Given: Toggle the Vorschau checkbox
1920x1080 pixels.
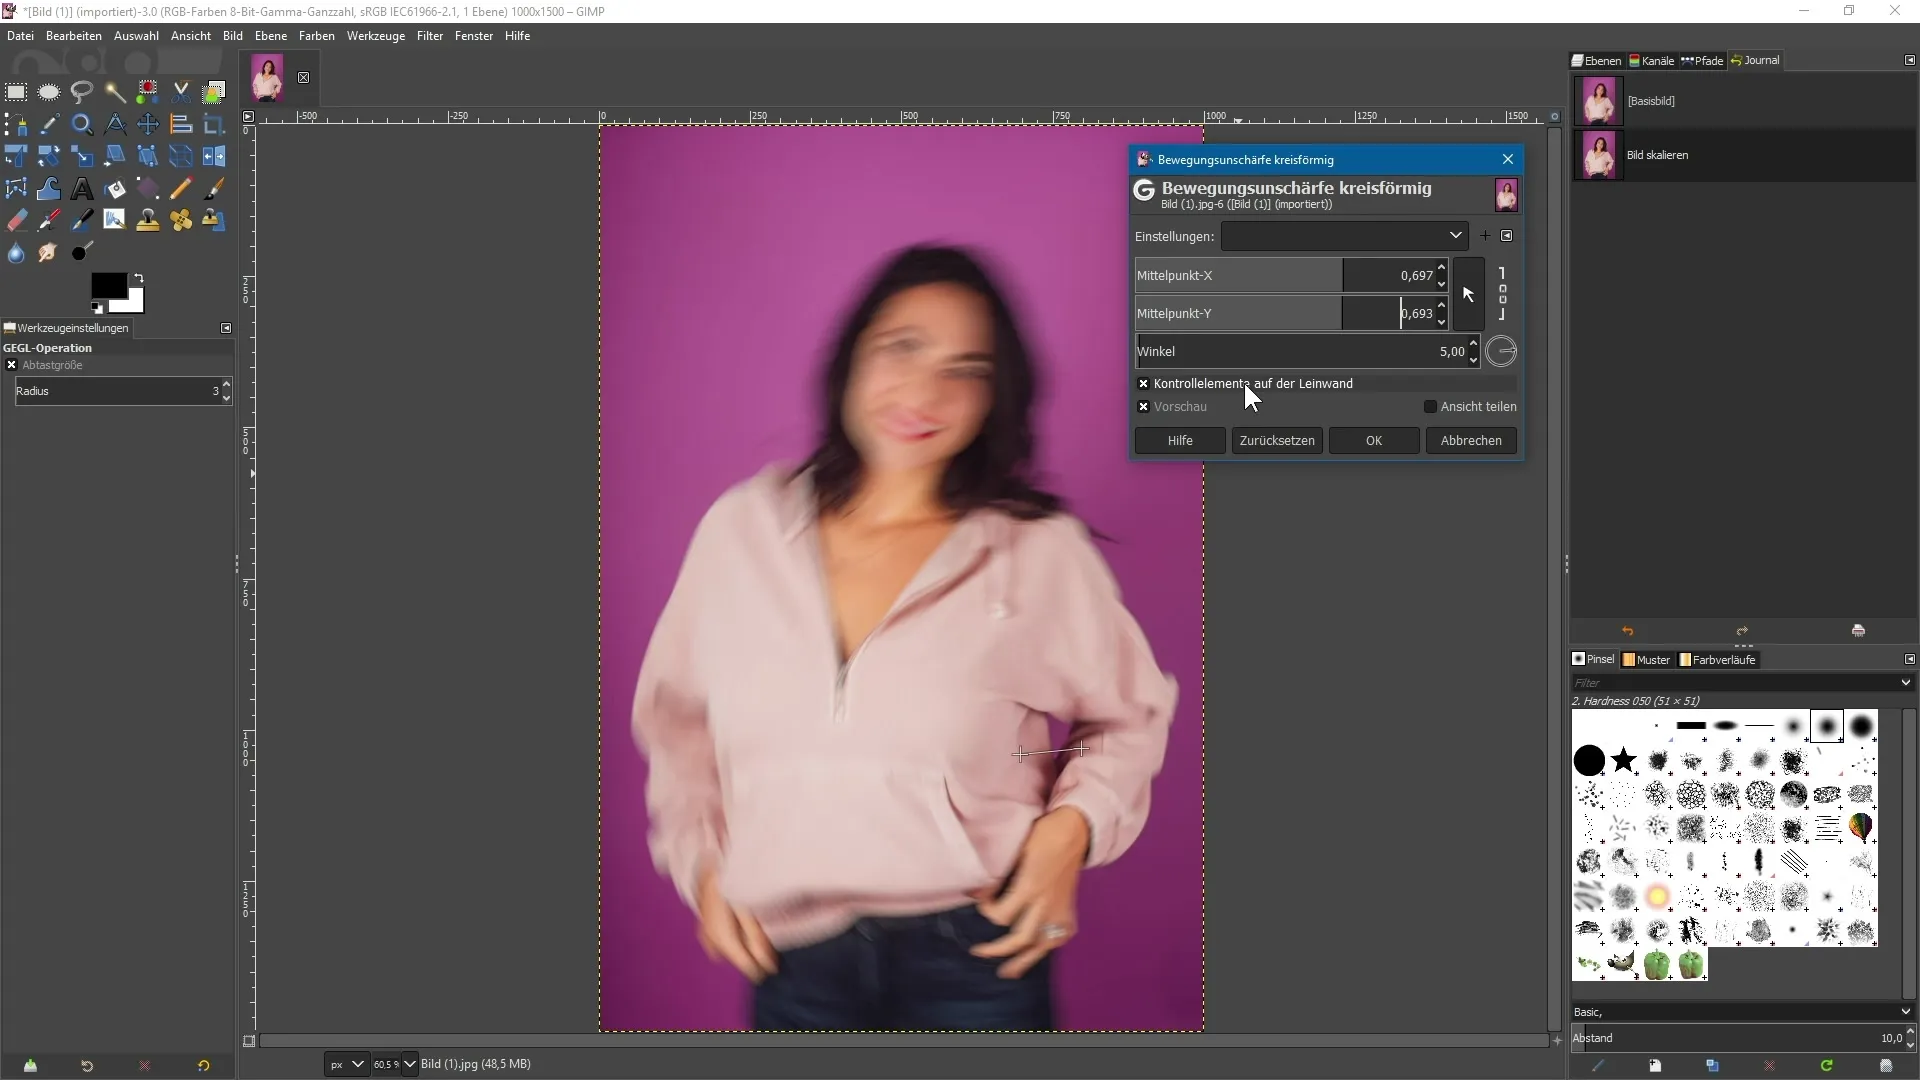Looking at the screenshot, I should tap(1144, 407).
